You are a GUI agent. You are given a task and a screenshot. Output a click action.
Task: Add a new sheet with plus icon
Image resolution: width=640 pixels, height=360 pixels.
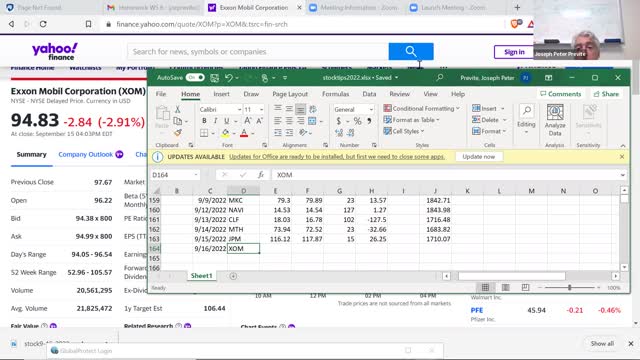233,276
